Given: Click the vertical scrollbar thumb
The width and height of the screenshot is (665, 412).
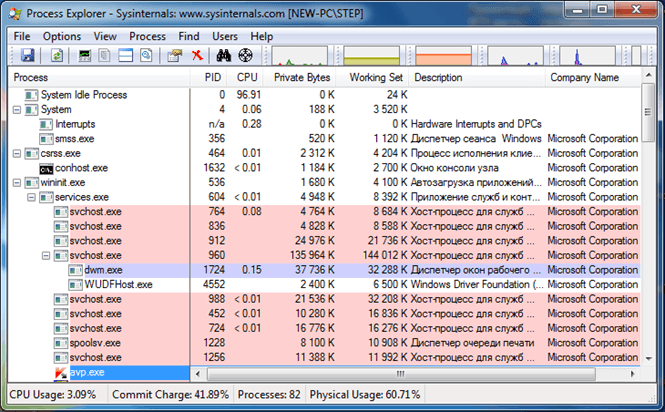Looking at the screenshot, I should [648, 112].
